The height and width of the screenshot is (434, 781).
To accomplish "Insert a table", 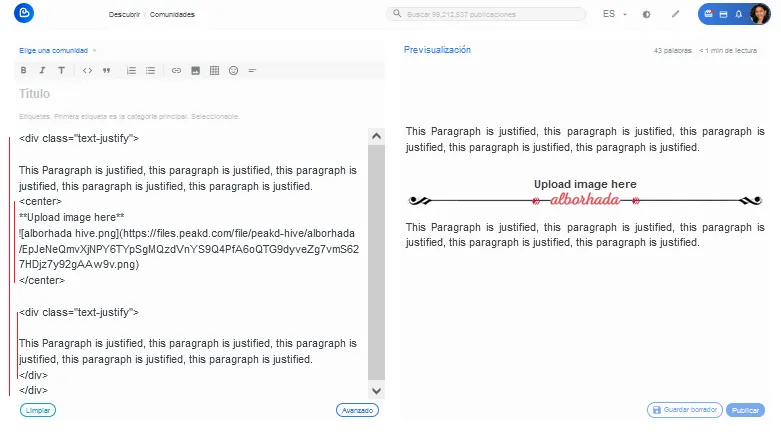I will tap(214, 71).
